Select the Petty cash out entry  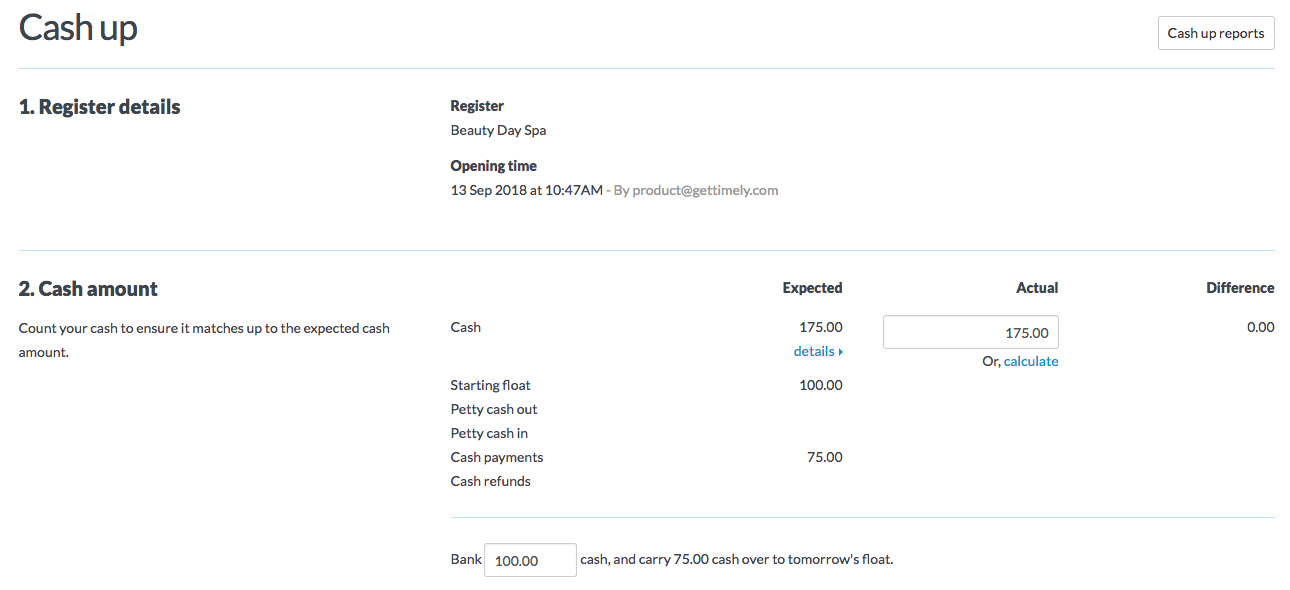[x=493, y=409]
